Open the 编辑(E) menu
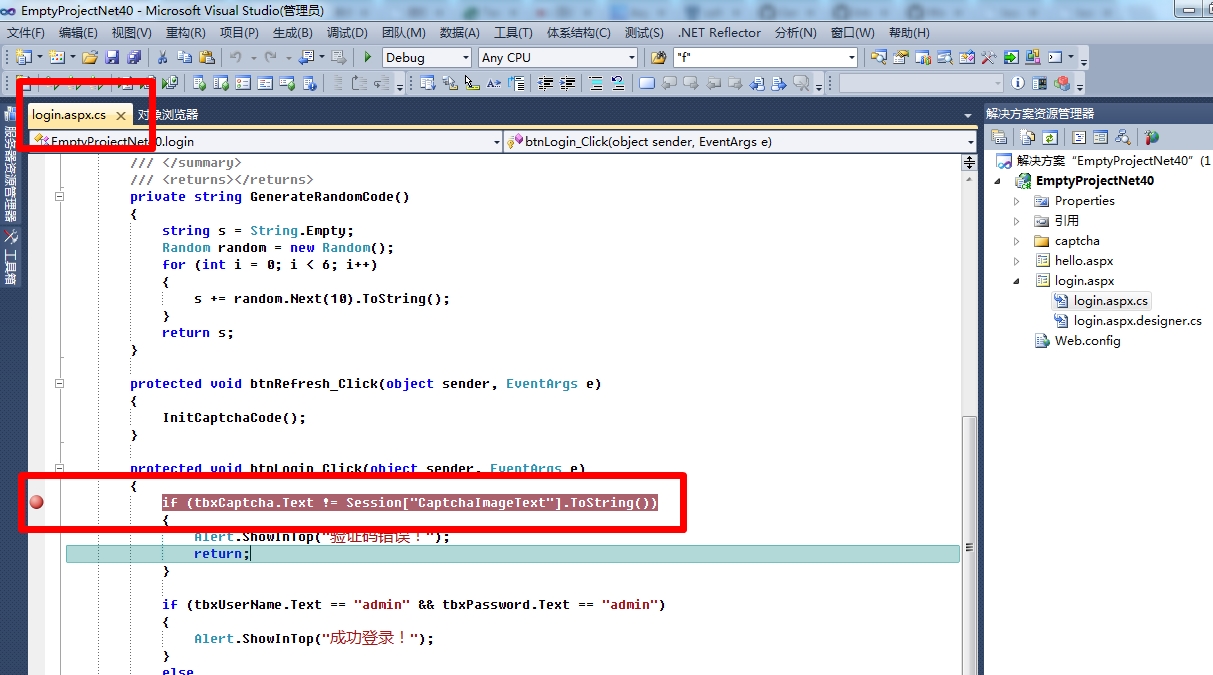 [x=79, y=33]
